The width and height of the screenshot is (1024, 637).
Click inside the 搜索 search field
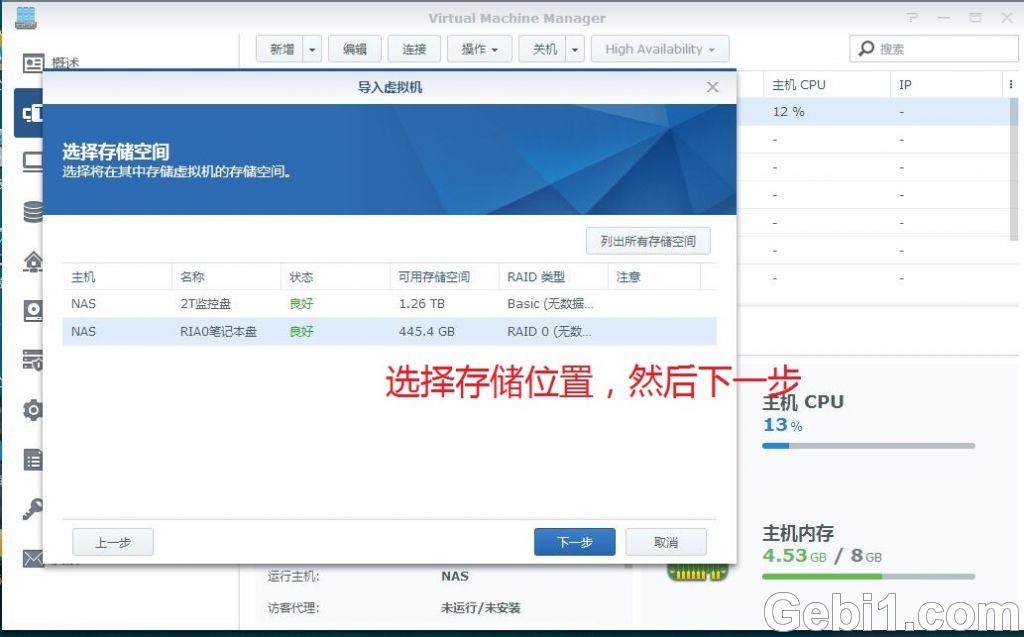coord(930,48)
